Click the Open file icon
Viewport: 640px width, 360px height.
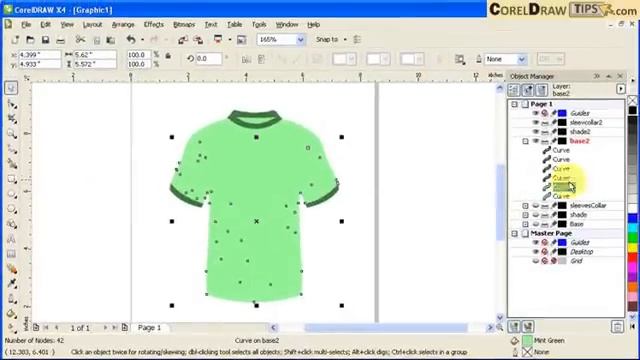(30, 40)
